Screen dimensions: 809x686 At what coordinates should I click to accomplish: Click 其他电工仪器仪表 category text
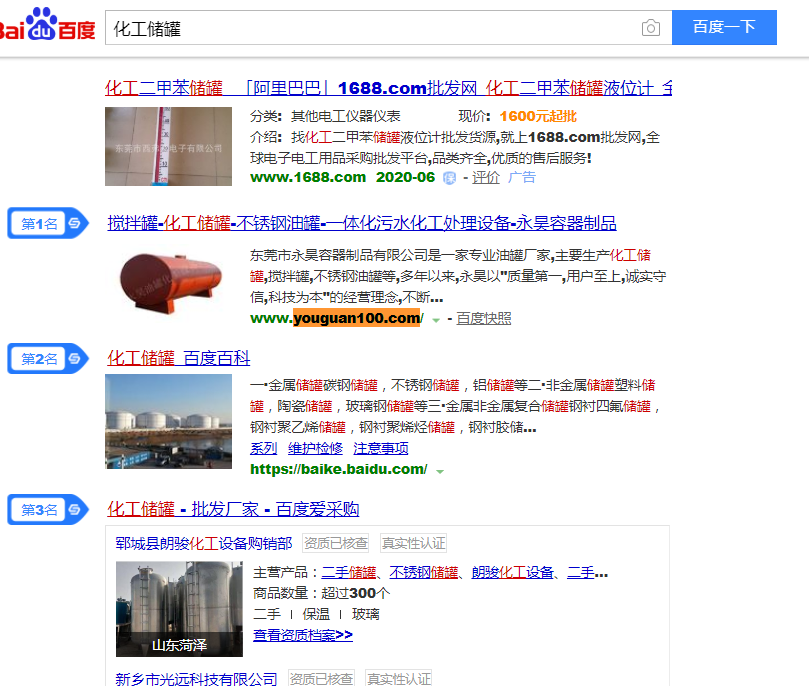click(x=346, y=116)
